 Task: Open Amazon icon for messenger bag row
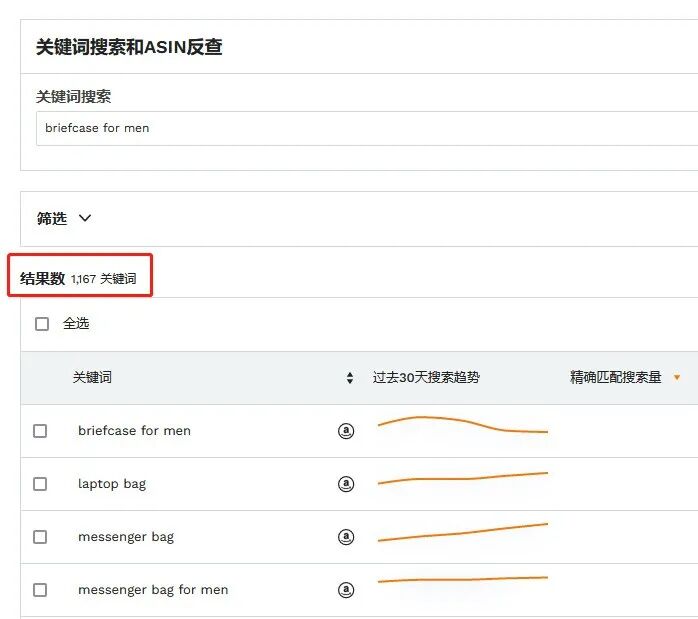346,537
